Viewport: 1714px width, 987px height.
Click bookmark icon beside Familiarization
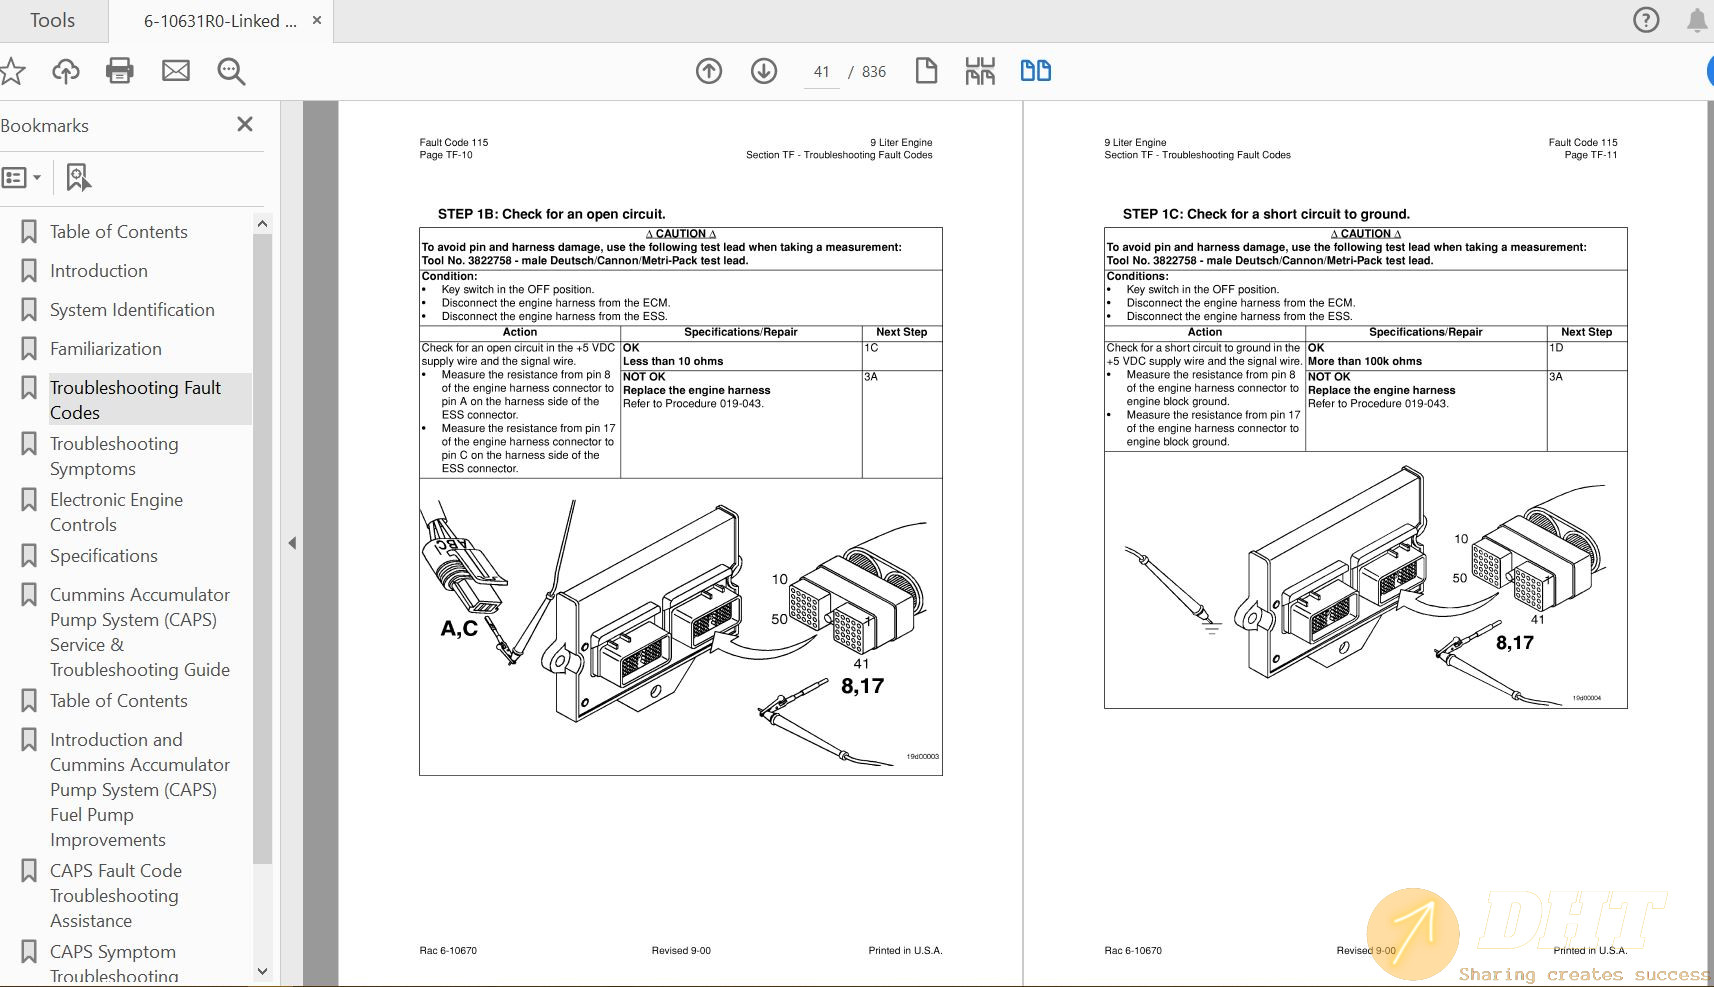pyautogui.click(x=29, y=349)
